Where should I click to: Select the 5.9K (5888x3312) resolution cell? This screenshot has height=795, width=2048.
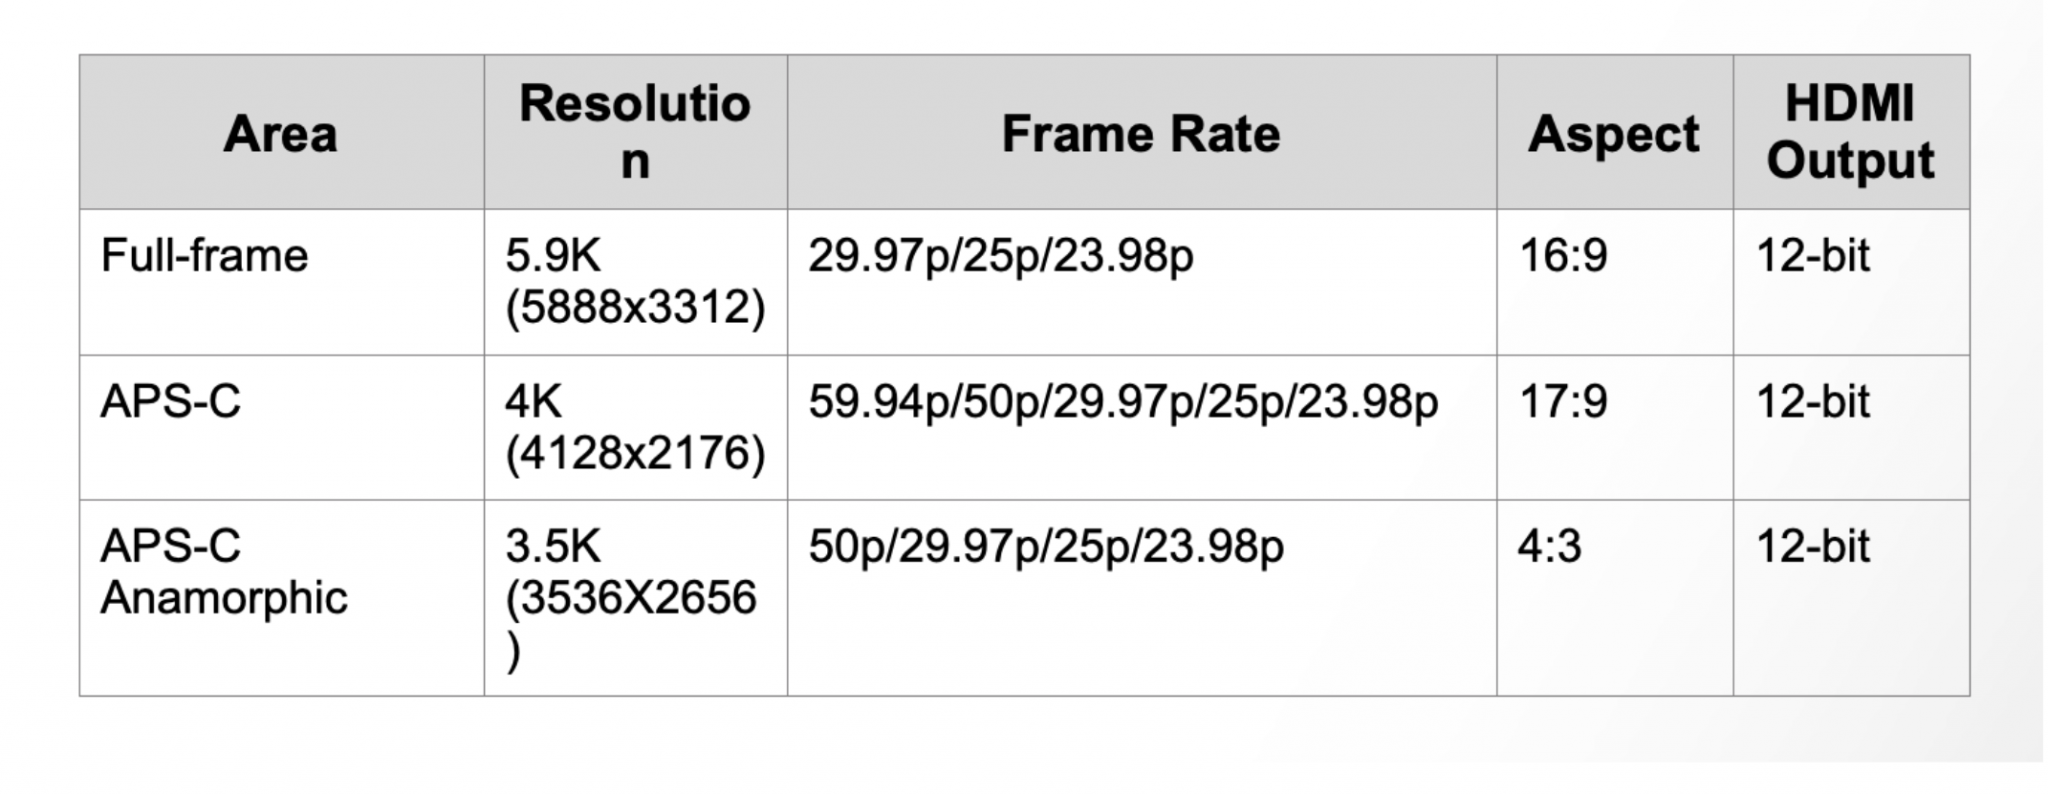pos(635,281)
